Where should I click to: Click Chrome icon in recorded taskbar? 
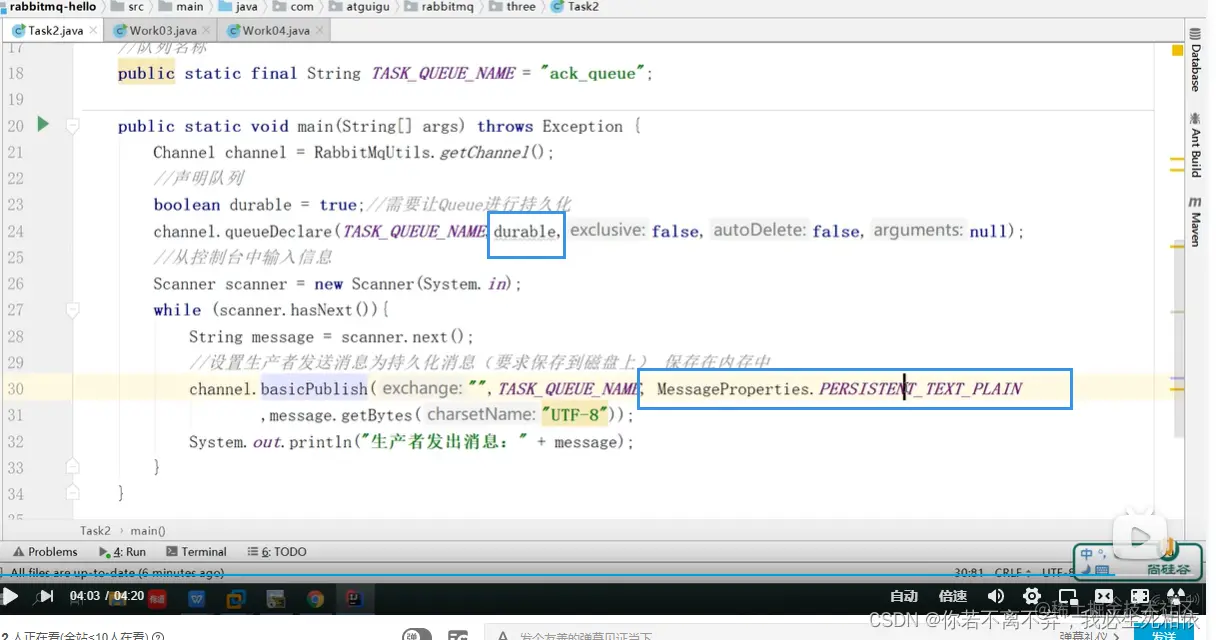tap(315, 599)
